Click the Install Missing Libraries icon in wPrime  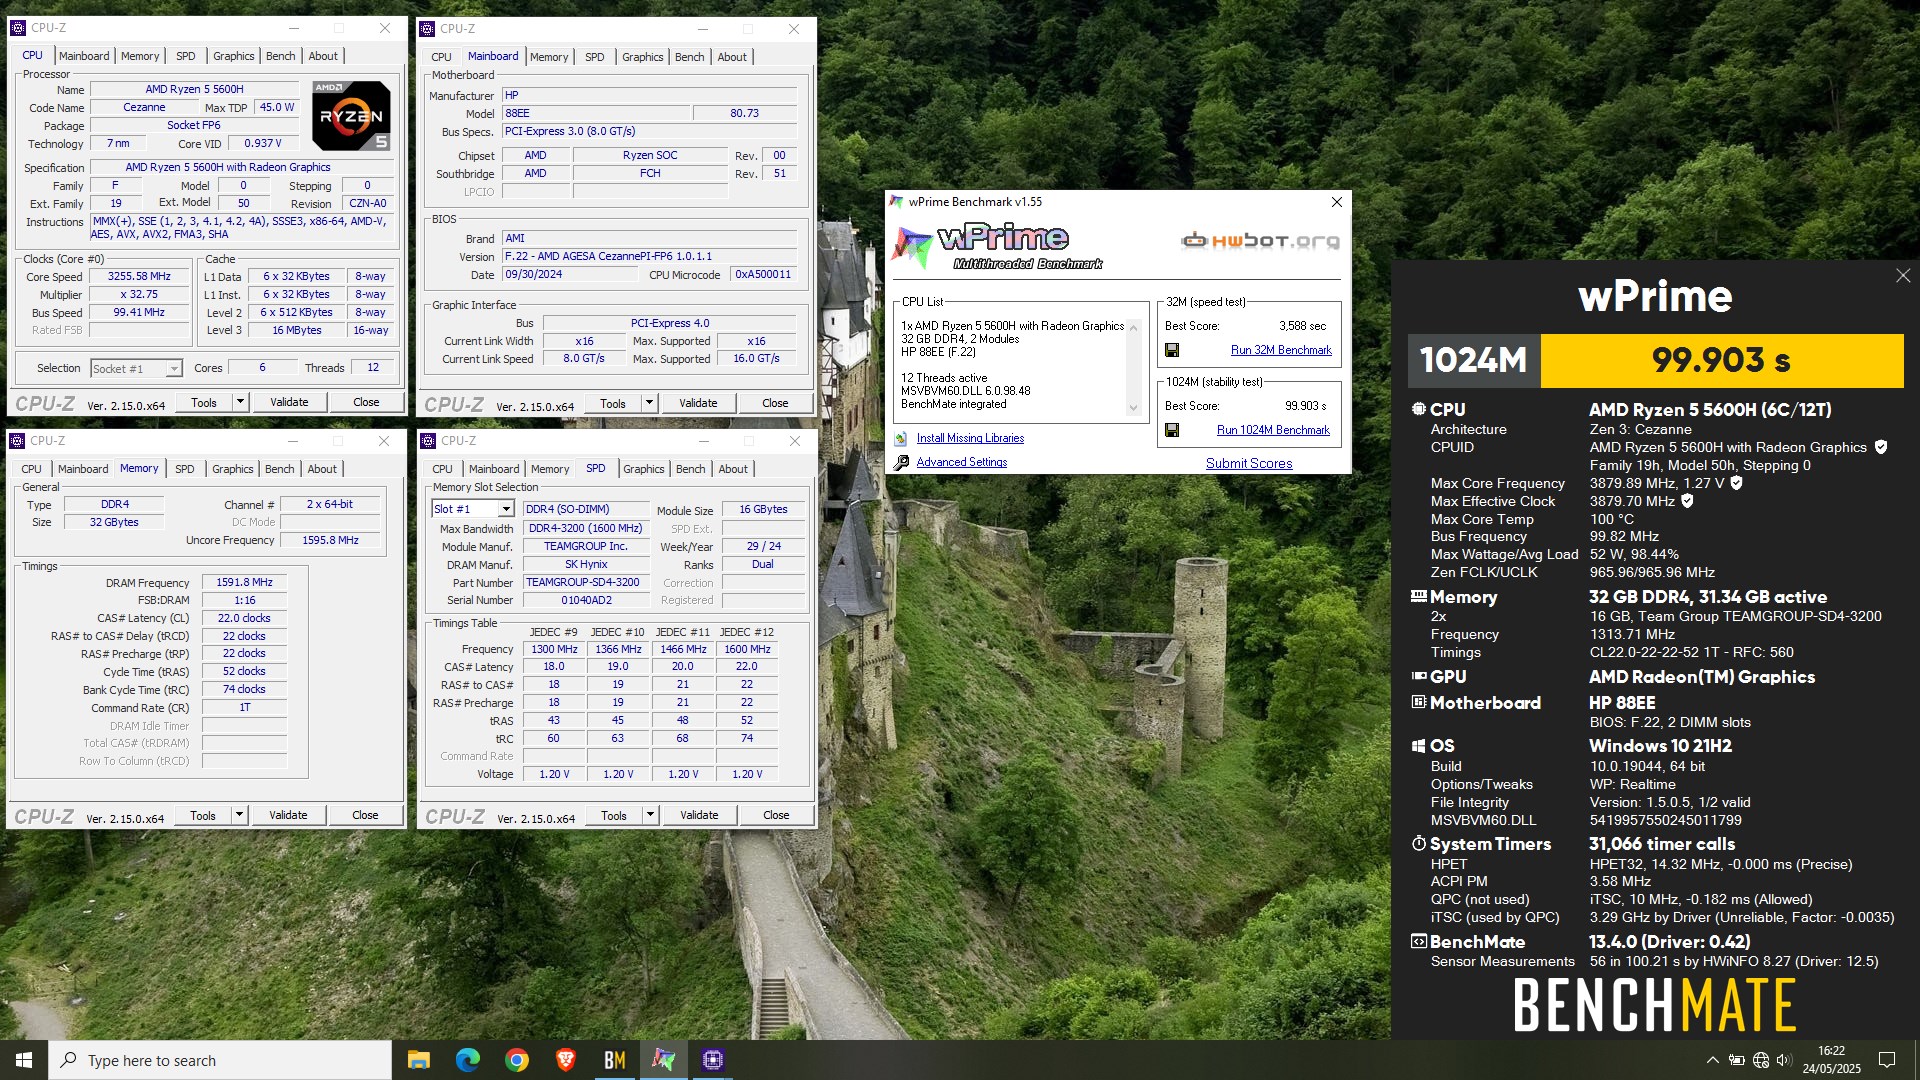point(901,438)
